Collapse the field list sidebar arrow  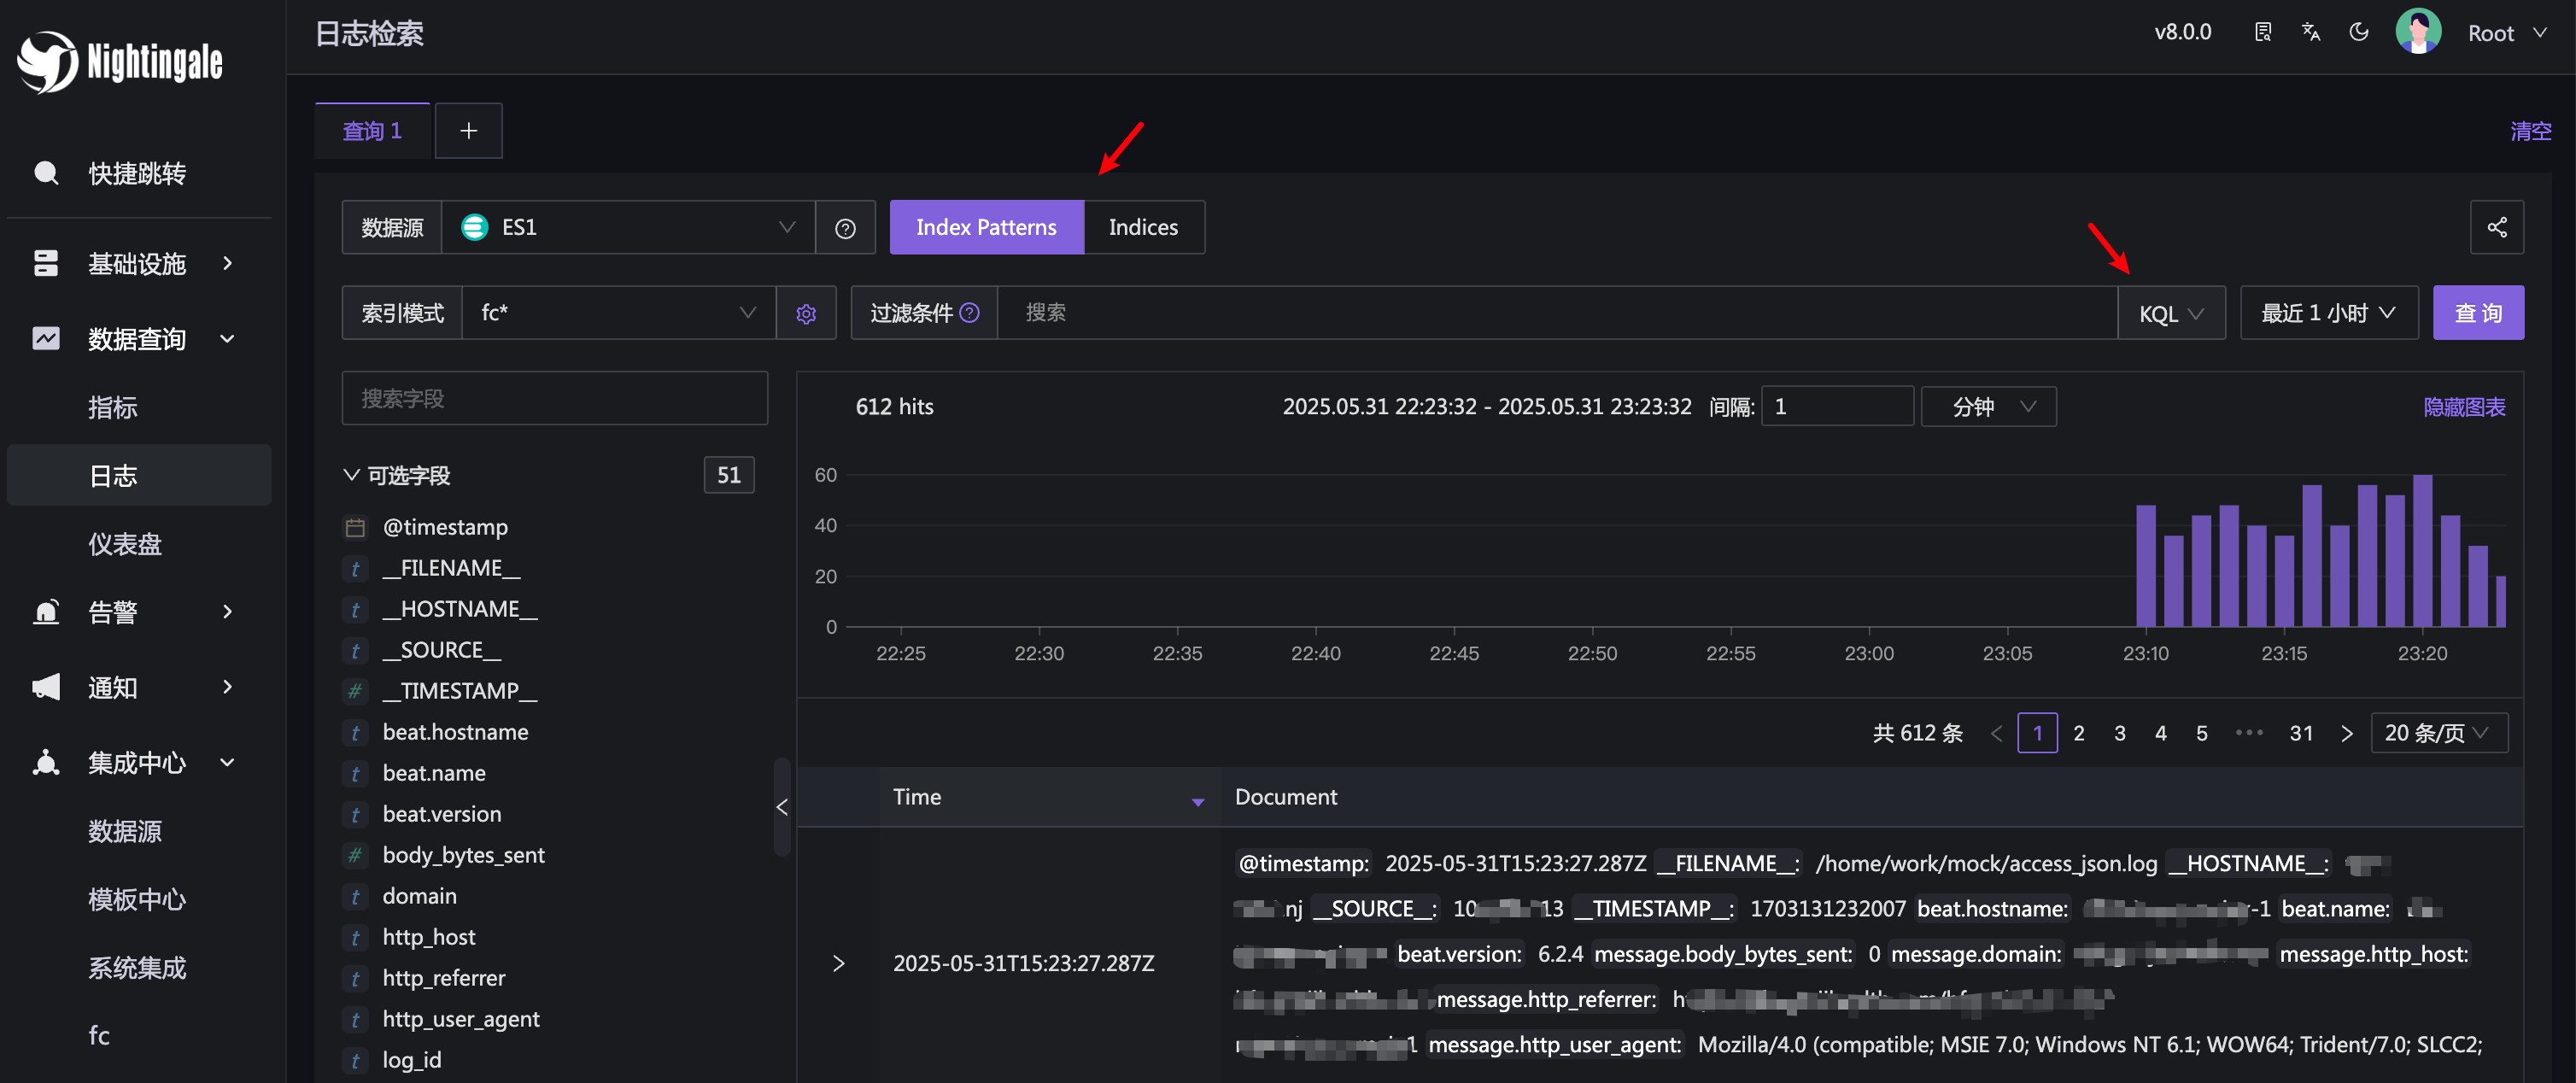(782, 806)
